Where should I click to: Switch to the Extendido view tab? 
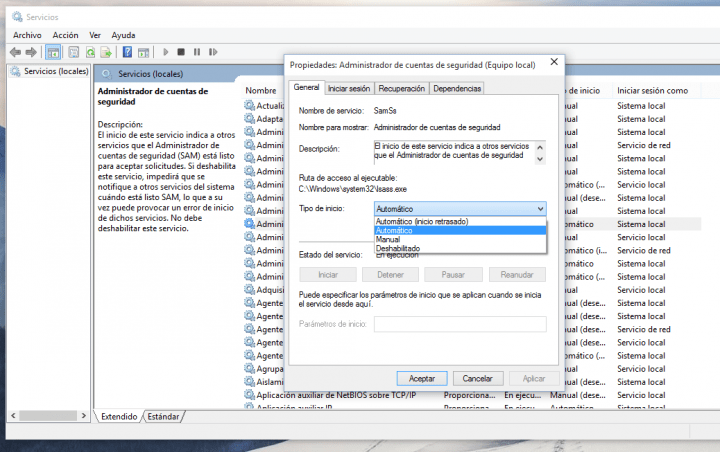point(119,416)
